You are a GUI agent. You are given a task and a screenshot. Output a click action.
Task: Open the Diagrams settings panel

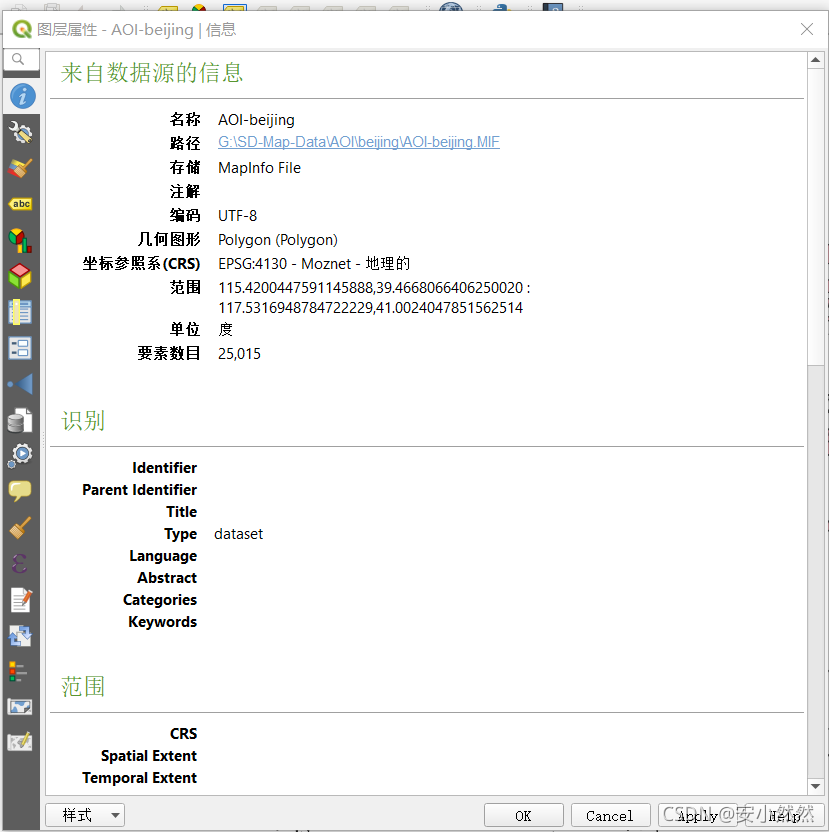pos(20,240)
